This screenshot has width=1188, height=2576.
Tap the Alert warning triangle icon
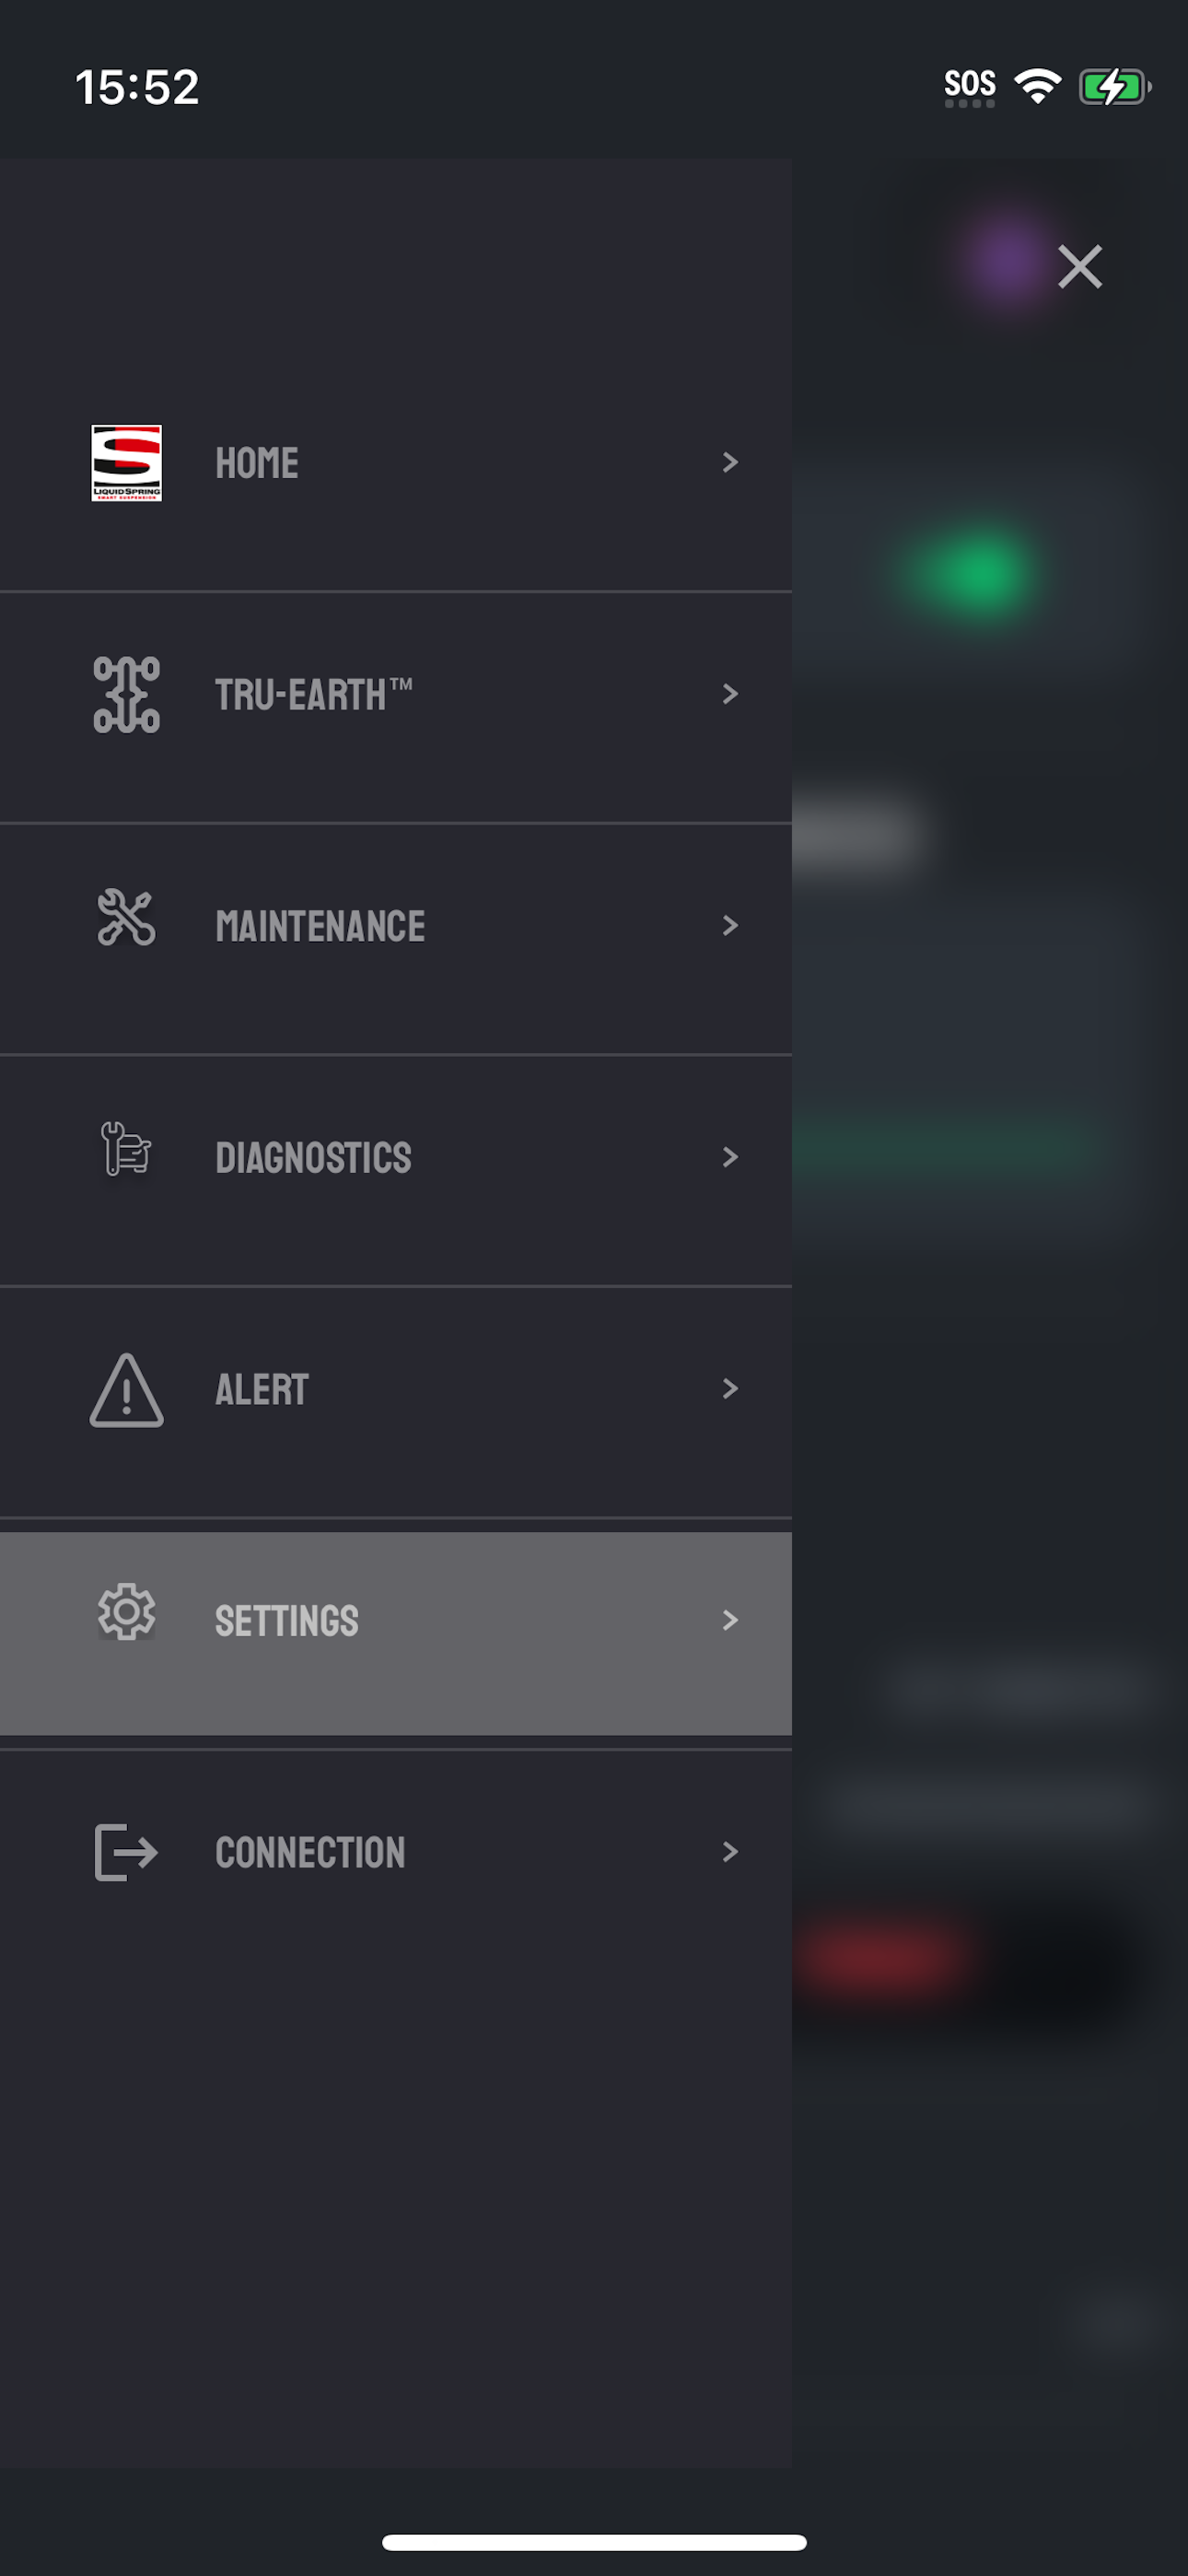126,1390
